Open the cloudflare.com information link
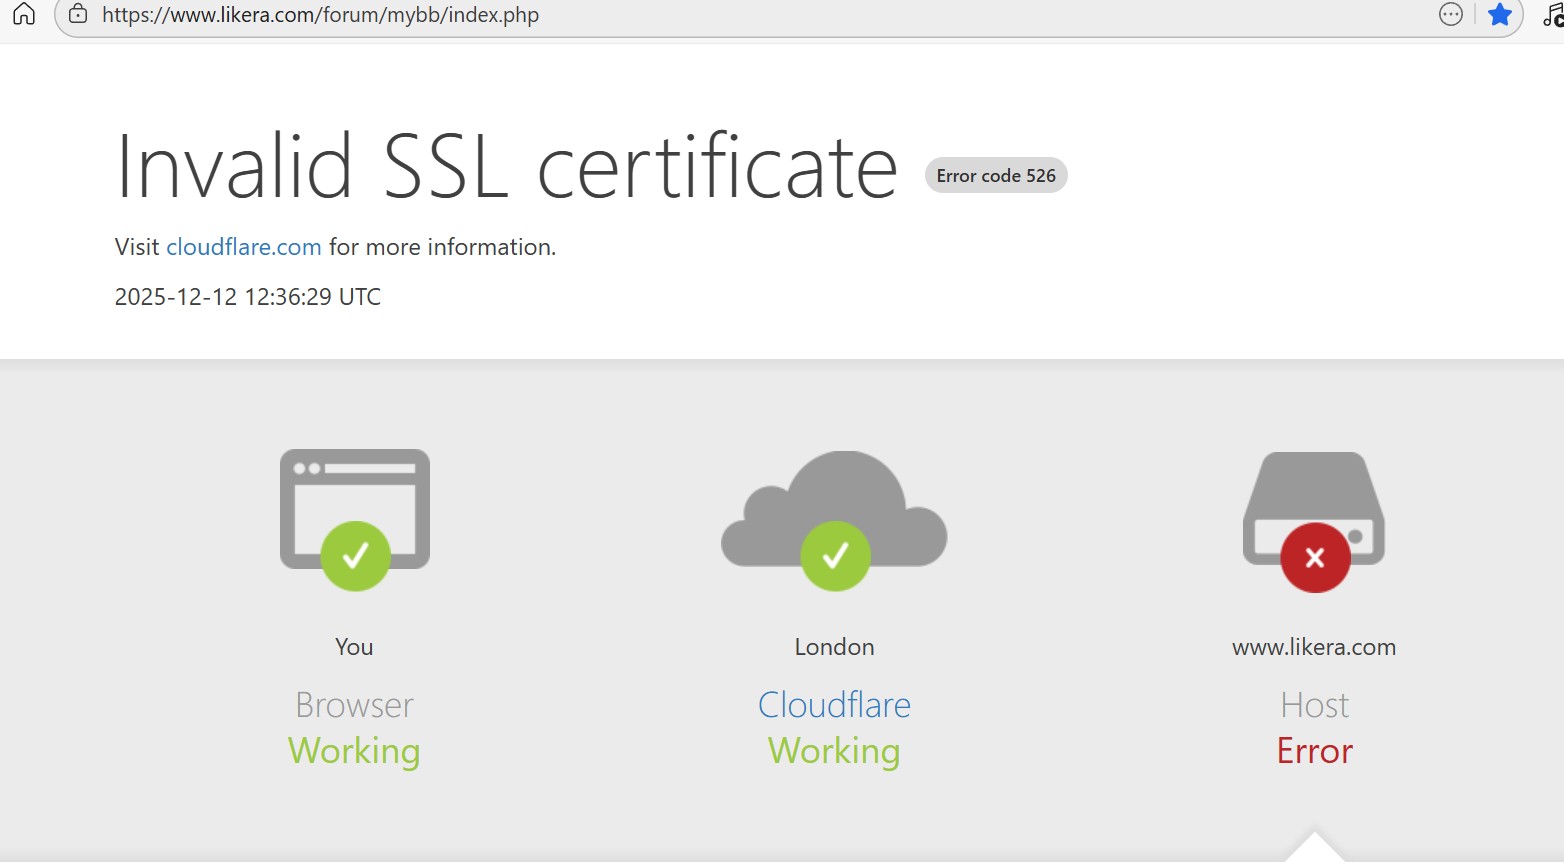Screen dimensions: 1564x865 point(243,247)
